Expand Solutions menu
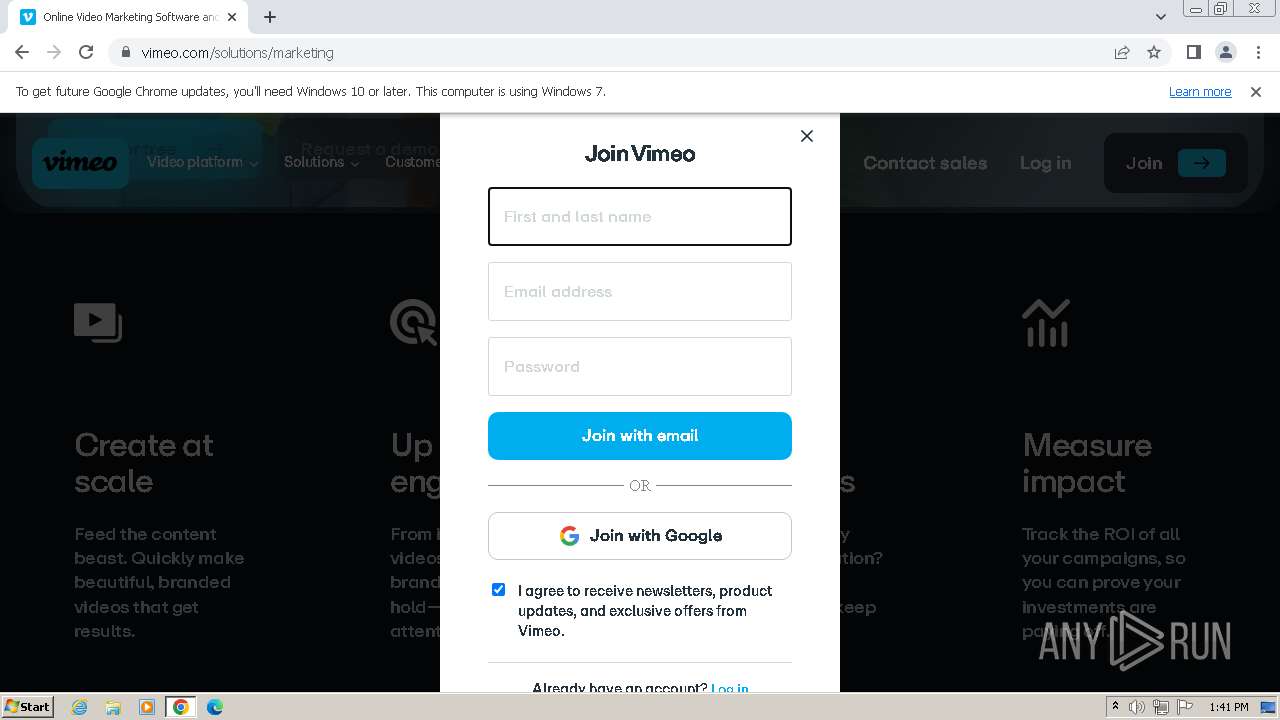 coord(321,162)
